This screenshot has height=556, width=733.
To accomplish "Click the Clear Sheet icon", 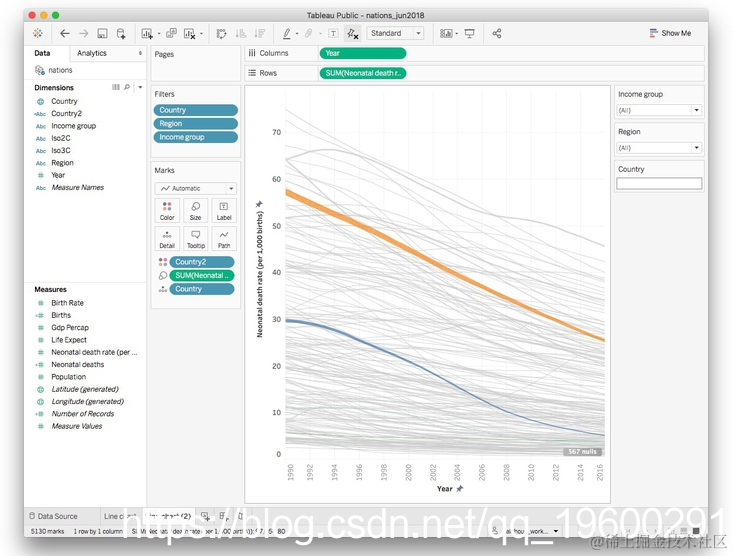I will pos(189,33).
